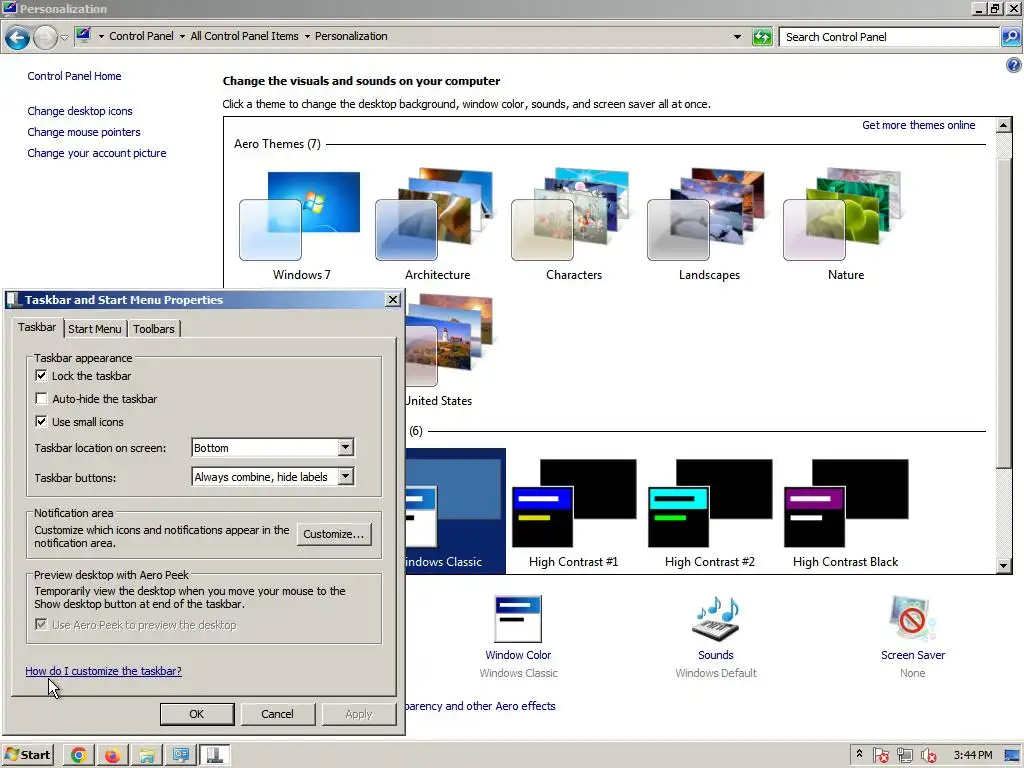Image resolution: width=1024 pixels, height=768 pixels.
Task: Open Get more themes online link
Action: (918, 125)
